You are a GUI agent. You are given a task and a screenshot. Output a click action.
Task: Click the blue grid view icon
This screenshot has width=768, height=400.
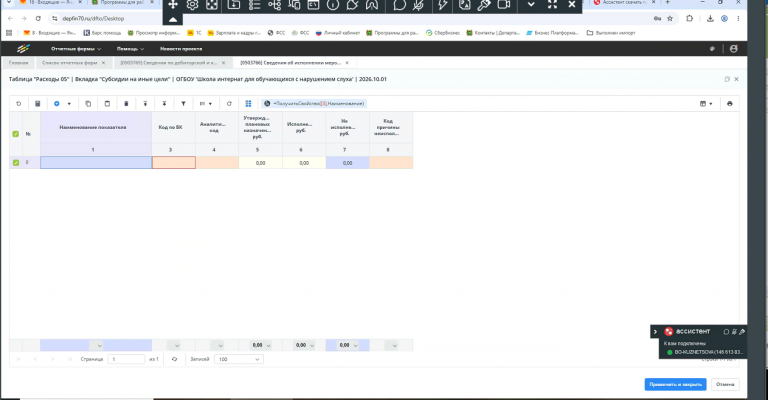coord(248,104)
